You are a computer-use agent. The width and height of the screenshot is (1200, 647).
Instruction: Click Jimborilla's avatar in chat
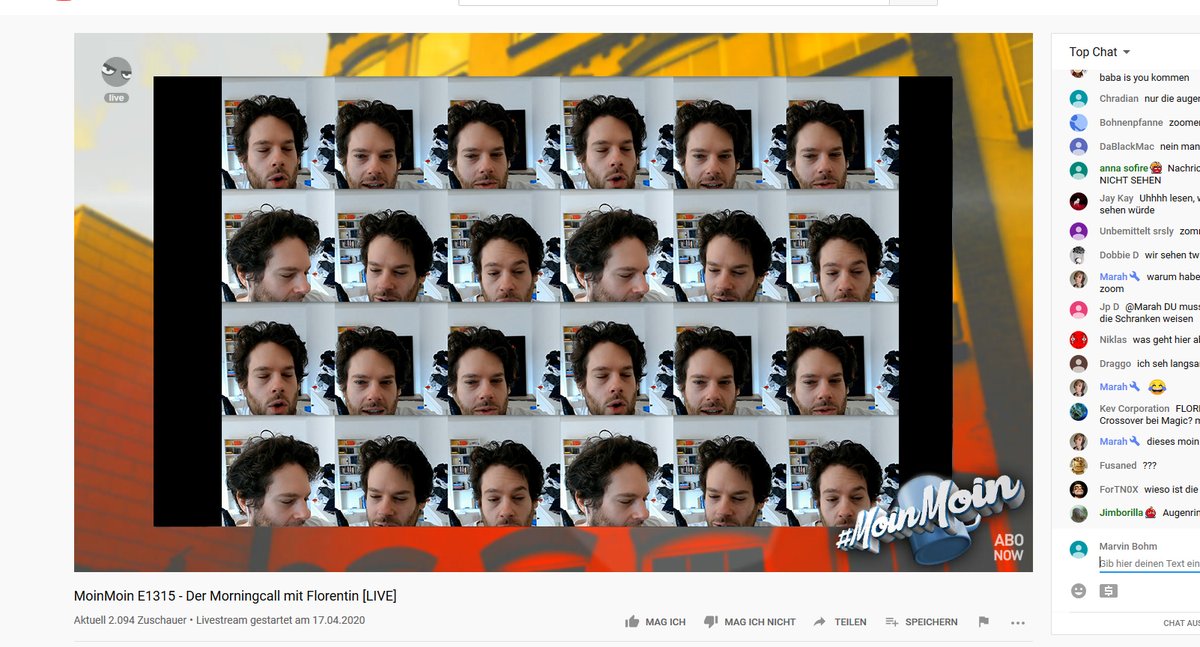(x=1078, y=513)
